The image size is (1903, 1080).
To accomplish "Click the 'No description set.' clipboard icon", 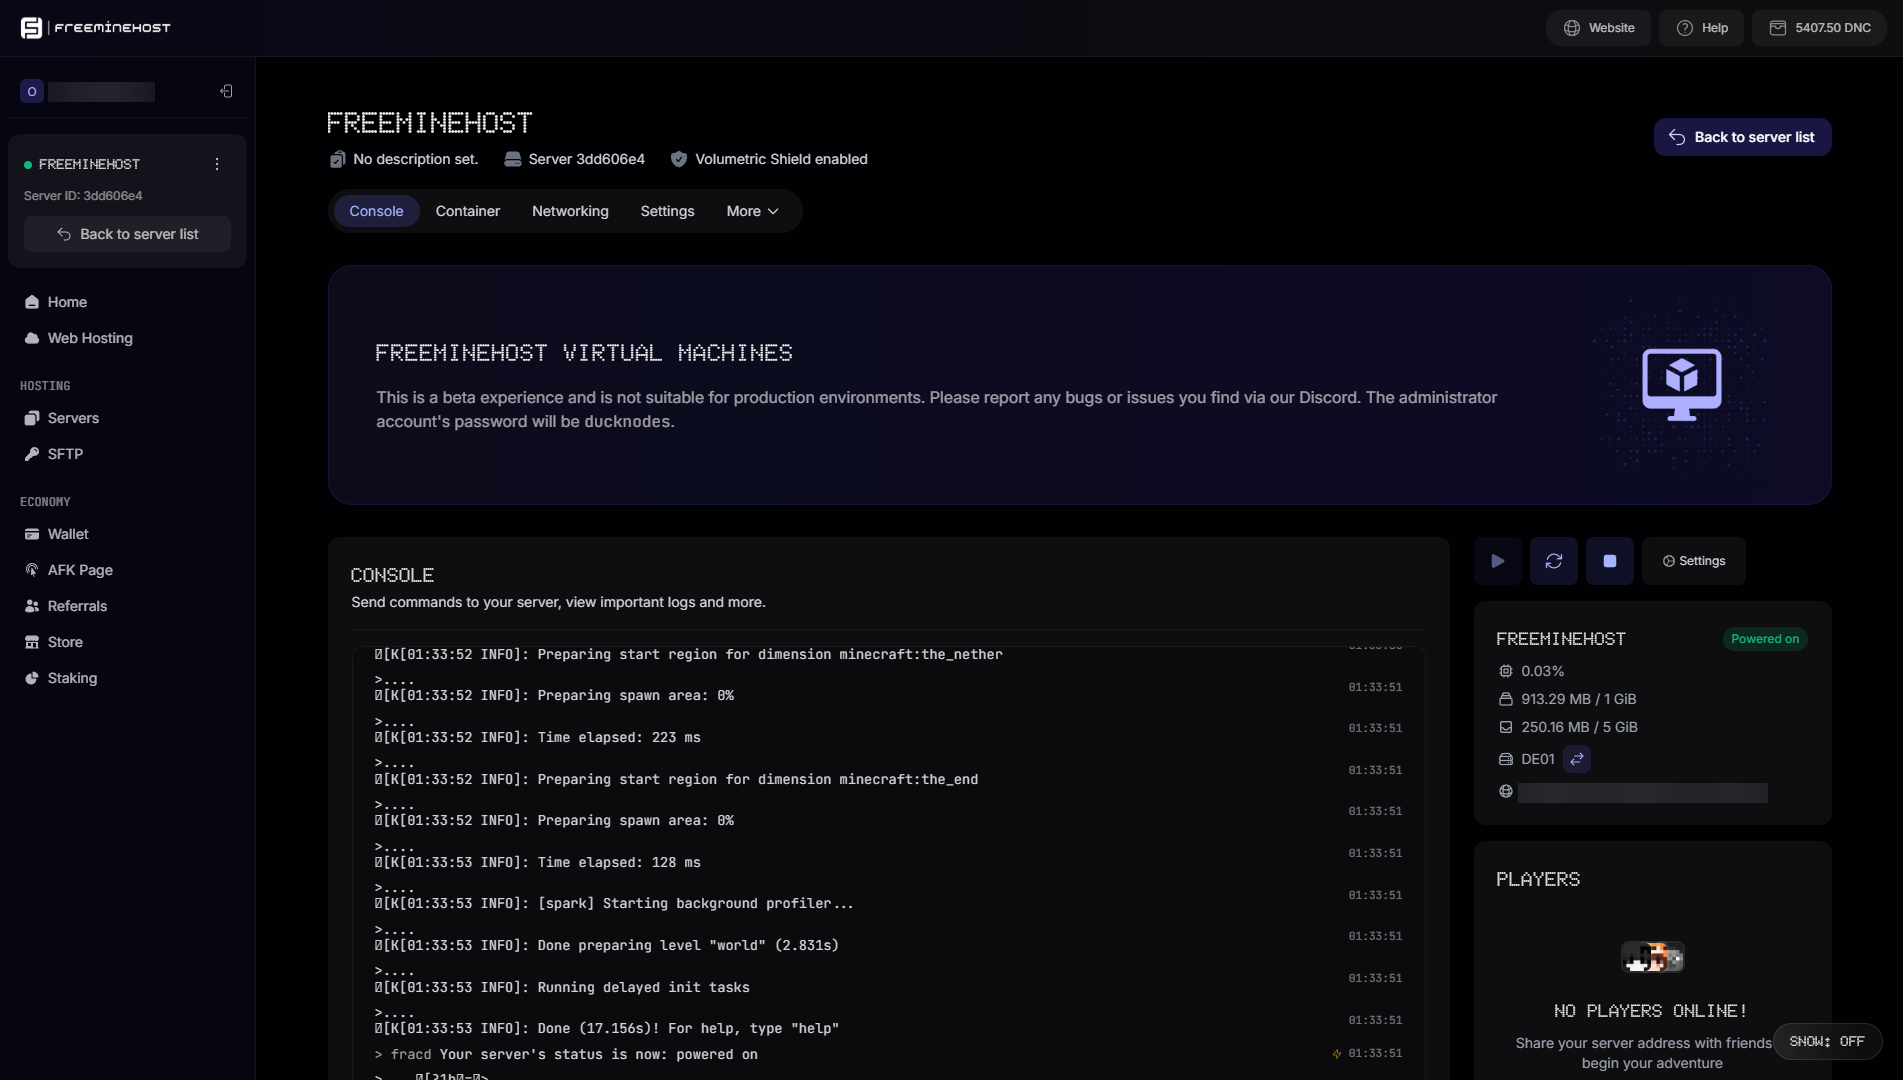I will 338,159.
